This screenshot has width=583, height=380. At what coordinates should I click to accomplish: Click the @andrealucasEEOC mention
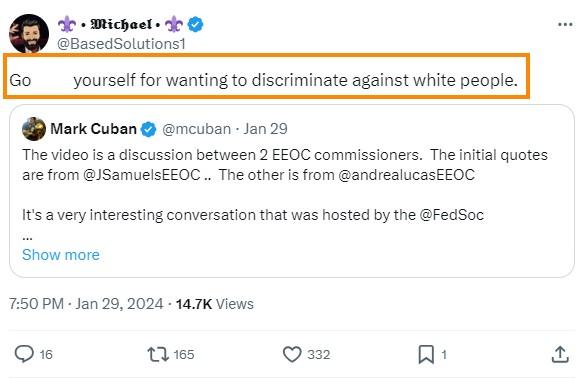tap(406, 175)
